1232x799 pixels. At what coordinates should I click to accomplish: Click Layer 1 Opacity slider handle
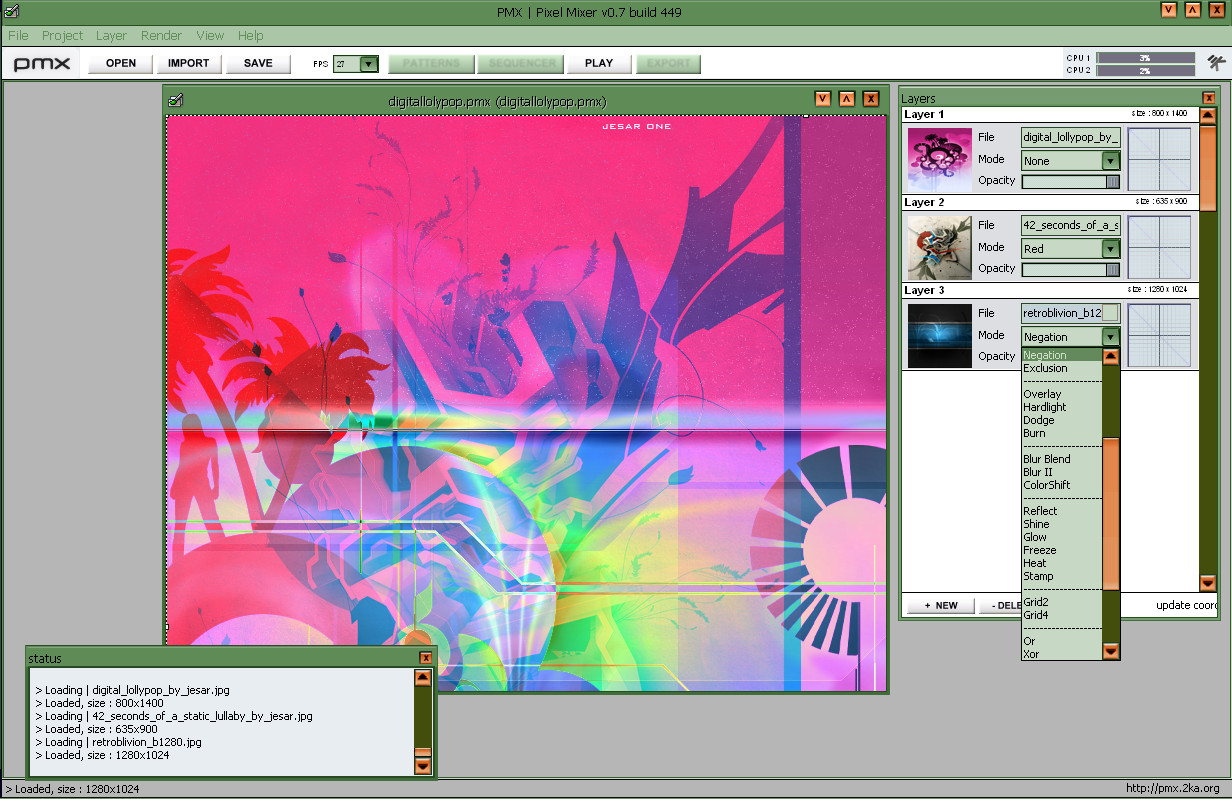pyautogui.click(x=1113, y=181)
